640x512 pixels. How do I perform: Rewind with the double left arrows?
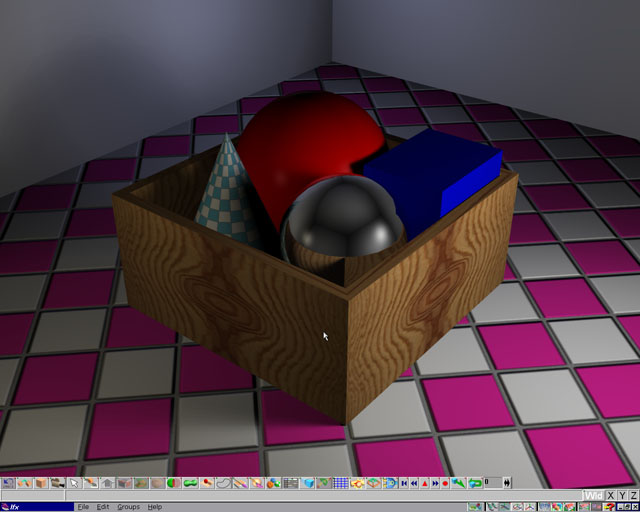[x=414, y=483]
